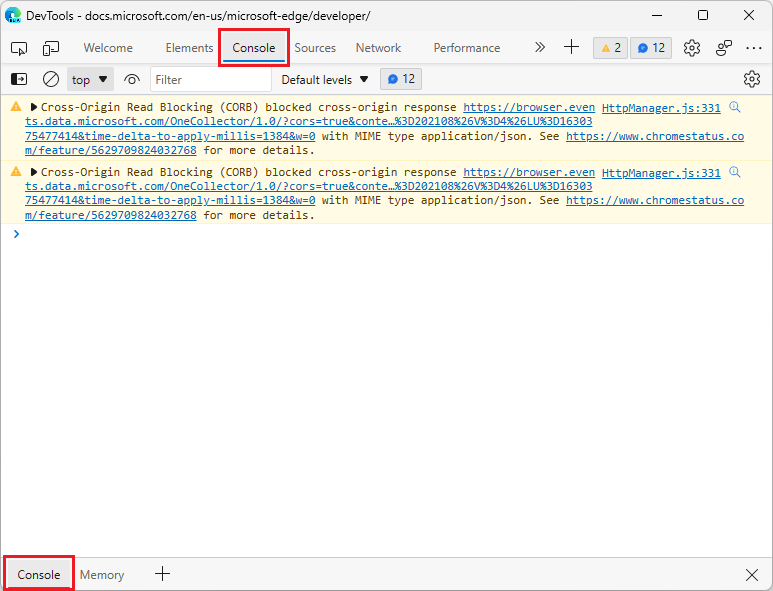Add a drawer tool with bottom plus icon

click(162, 574)
